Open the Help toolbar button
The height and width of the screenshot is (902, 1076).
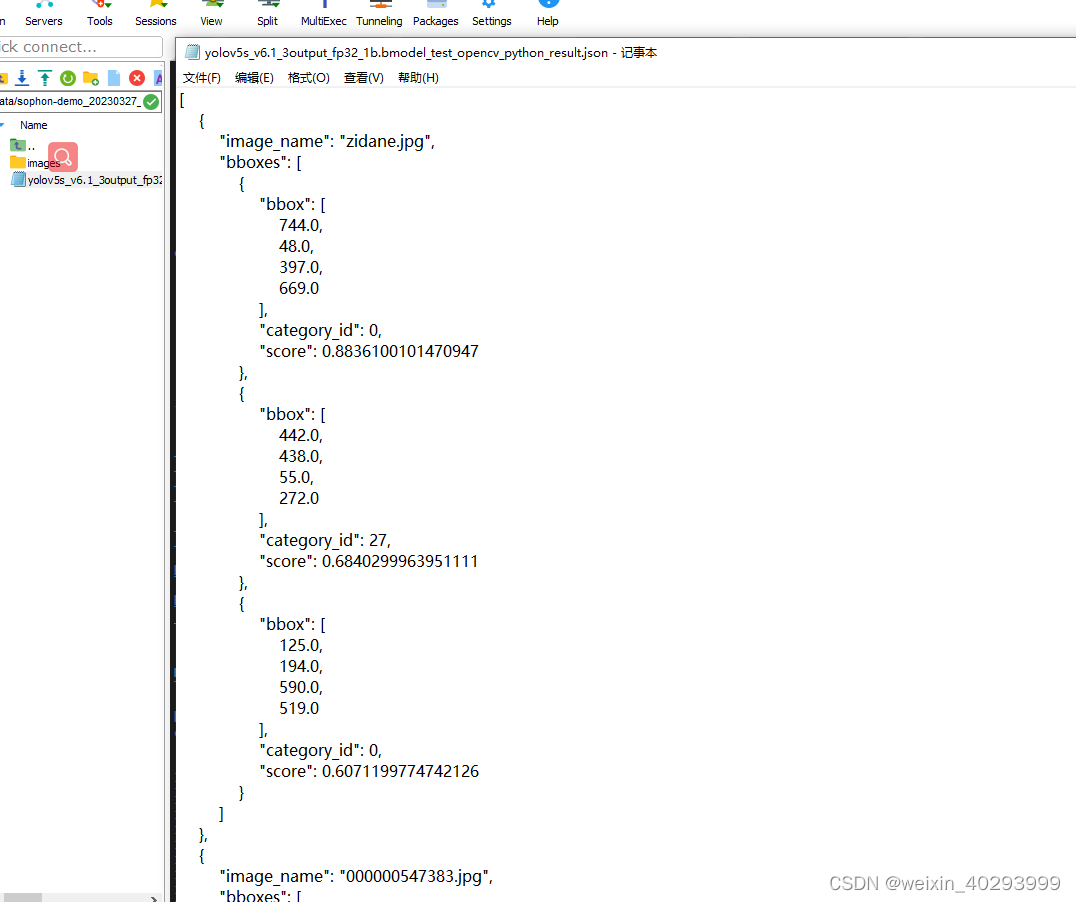coord(548,14)
